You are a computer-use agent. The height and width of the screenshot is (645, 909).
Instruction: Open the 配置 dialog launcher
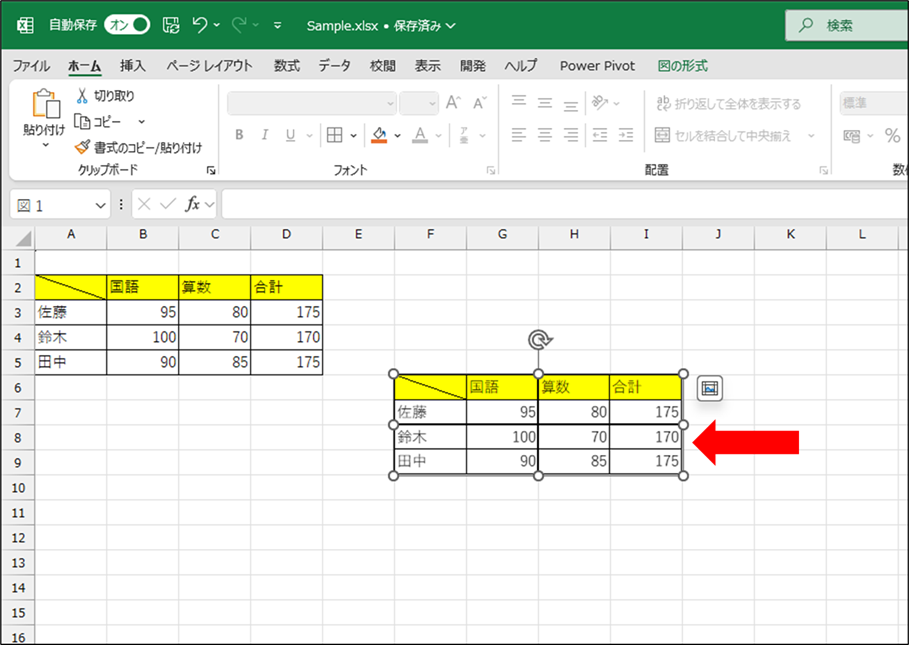click(x=823, y=170)
